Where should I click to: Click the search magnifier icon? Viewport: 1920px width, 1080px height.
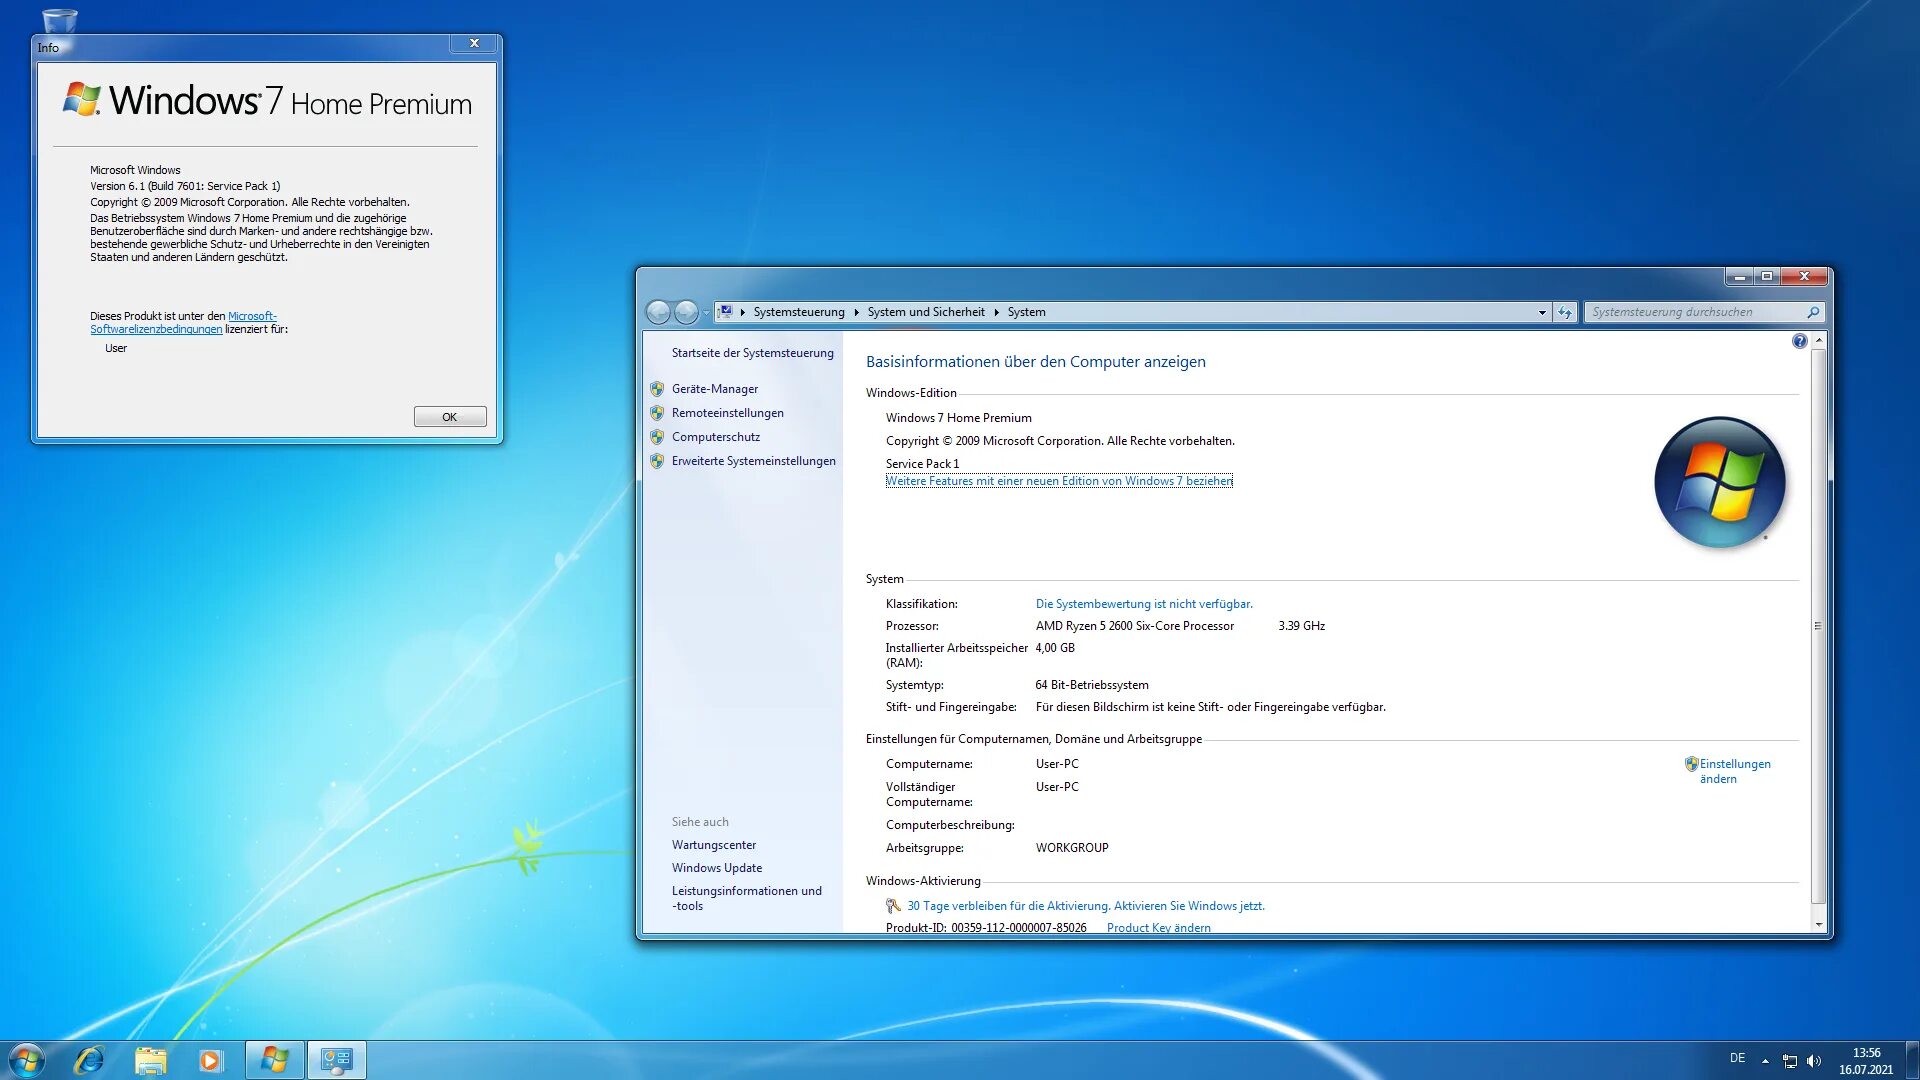click(1813, 312)
